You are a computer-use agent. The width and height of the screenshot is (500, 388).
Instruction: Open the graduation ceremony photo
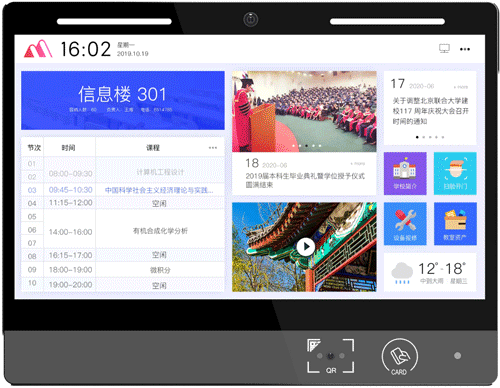tap(304, 111)
